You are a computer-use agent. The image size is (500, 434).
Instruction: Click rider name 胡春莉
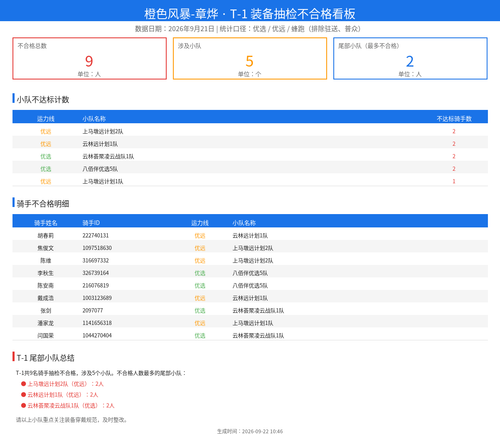coord(46,236)
